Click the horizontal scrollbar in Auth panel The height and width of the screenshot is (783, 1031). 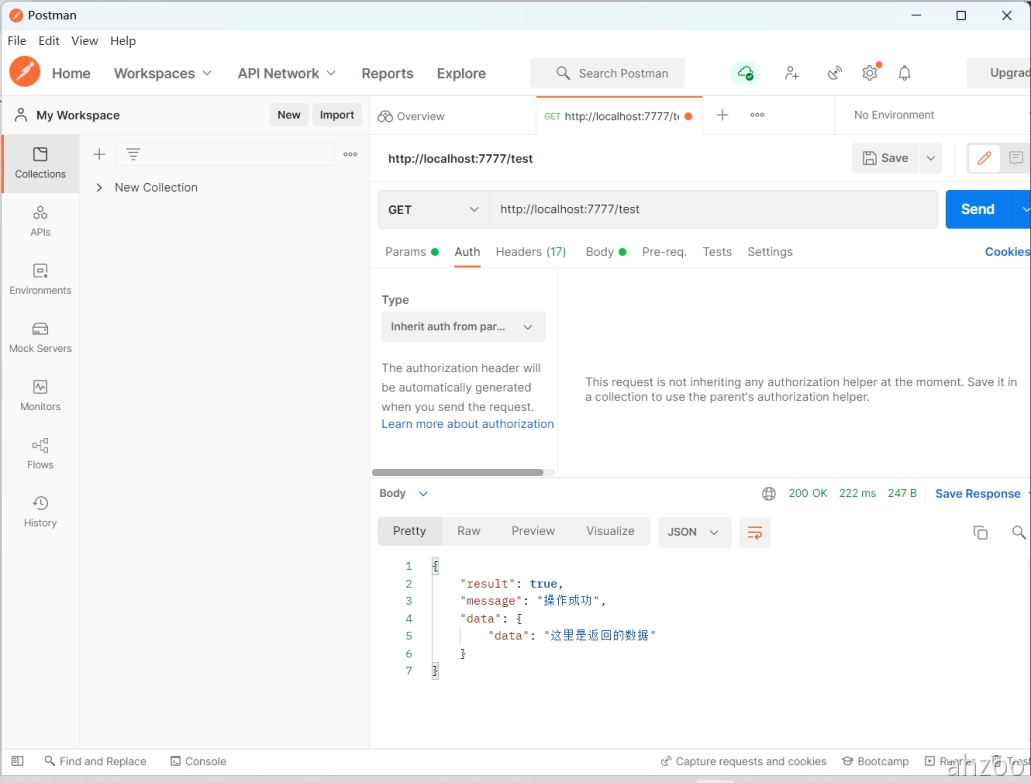tap(458, 472)
